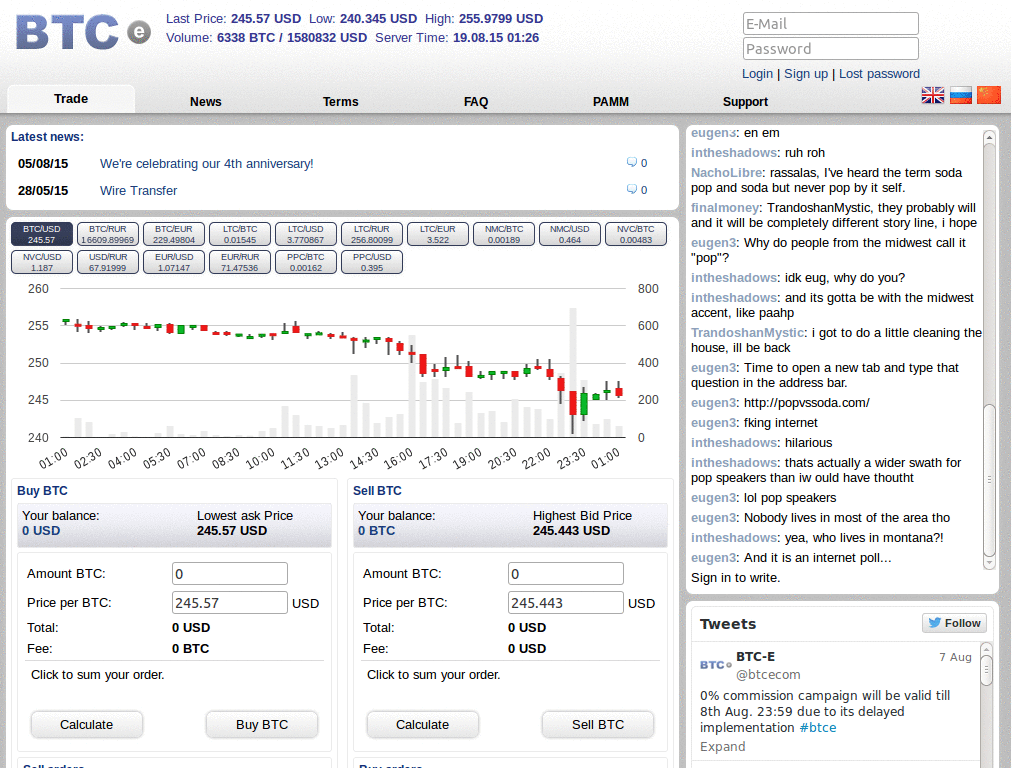Open the Trade tab
This screenshot has width=1024, height=768.
pyautogui.click(x=71, y=99)
